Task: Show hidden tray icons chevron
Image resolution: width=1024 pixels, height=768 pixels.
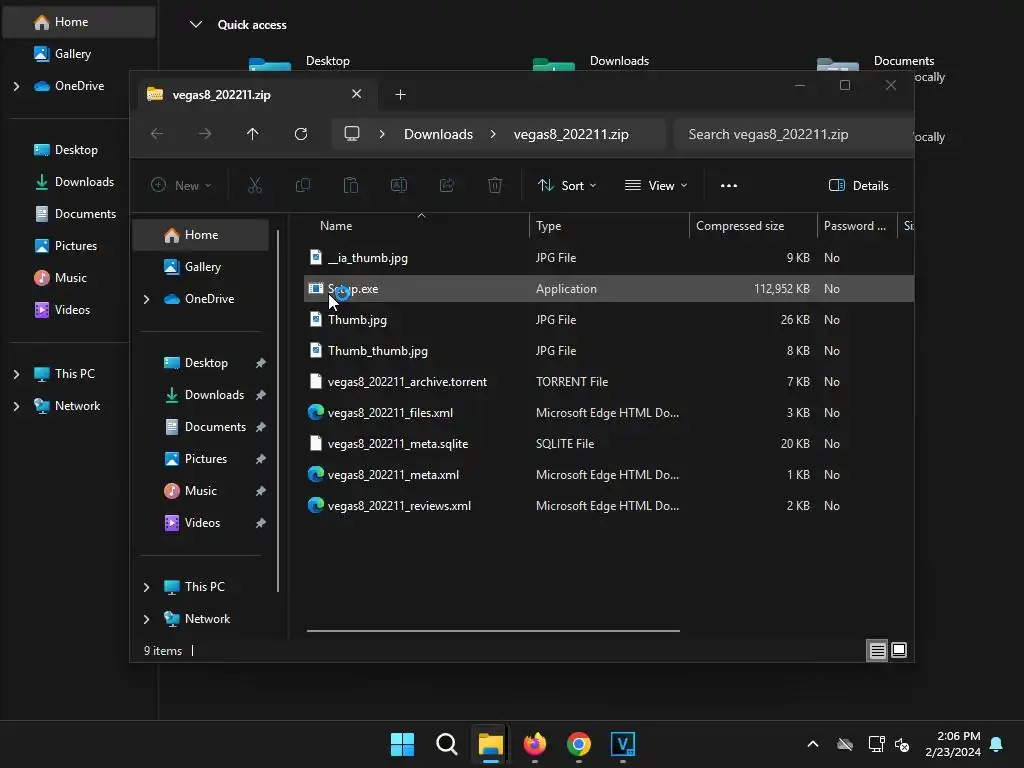Action: [813, 744]
